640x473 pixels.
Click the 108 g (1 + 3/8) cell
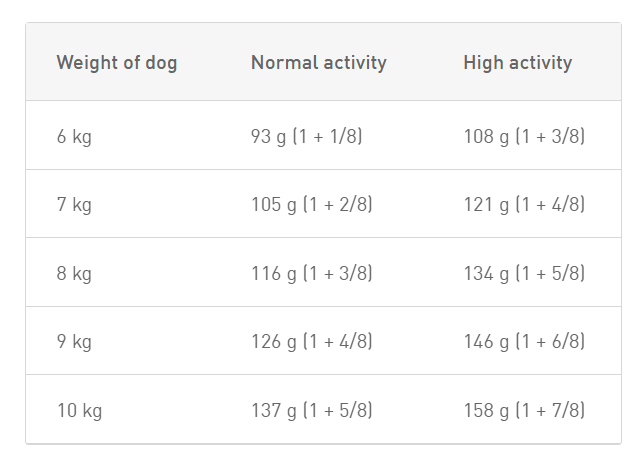click(x=524, y=136)
